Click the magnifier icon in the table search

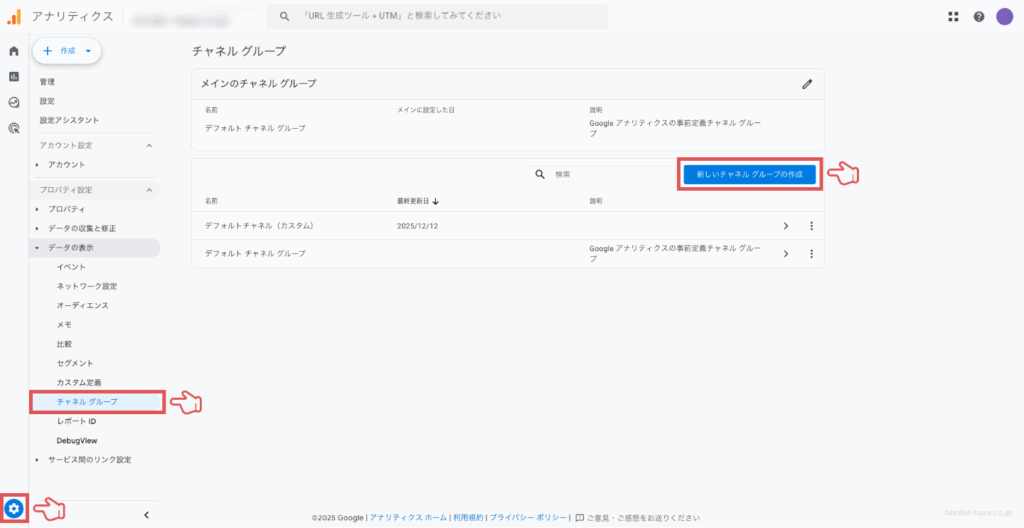coord(540,174)
